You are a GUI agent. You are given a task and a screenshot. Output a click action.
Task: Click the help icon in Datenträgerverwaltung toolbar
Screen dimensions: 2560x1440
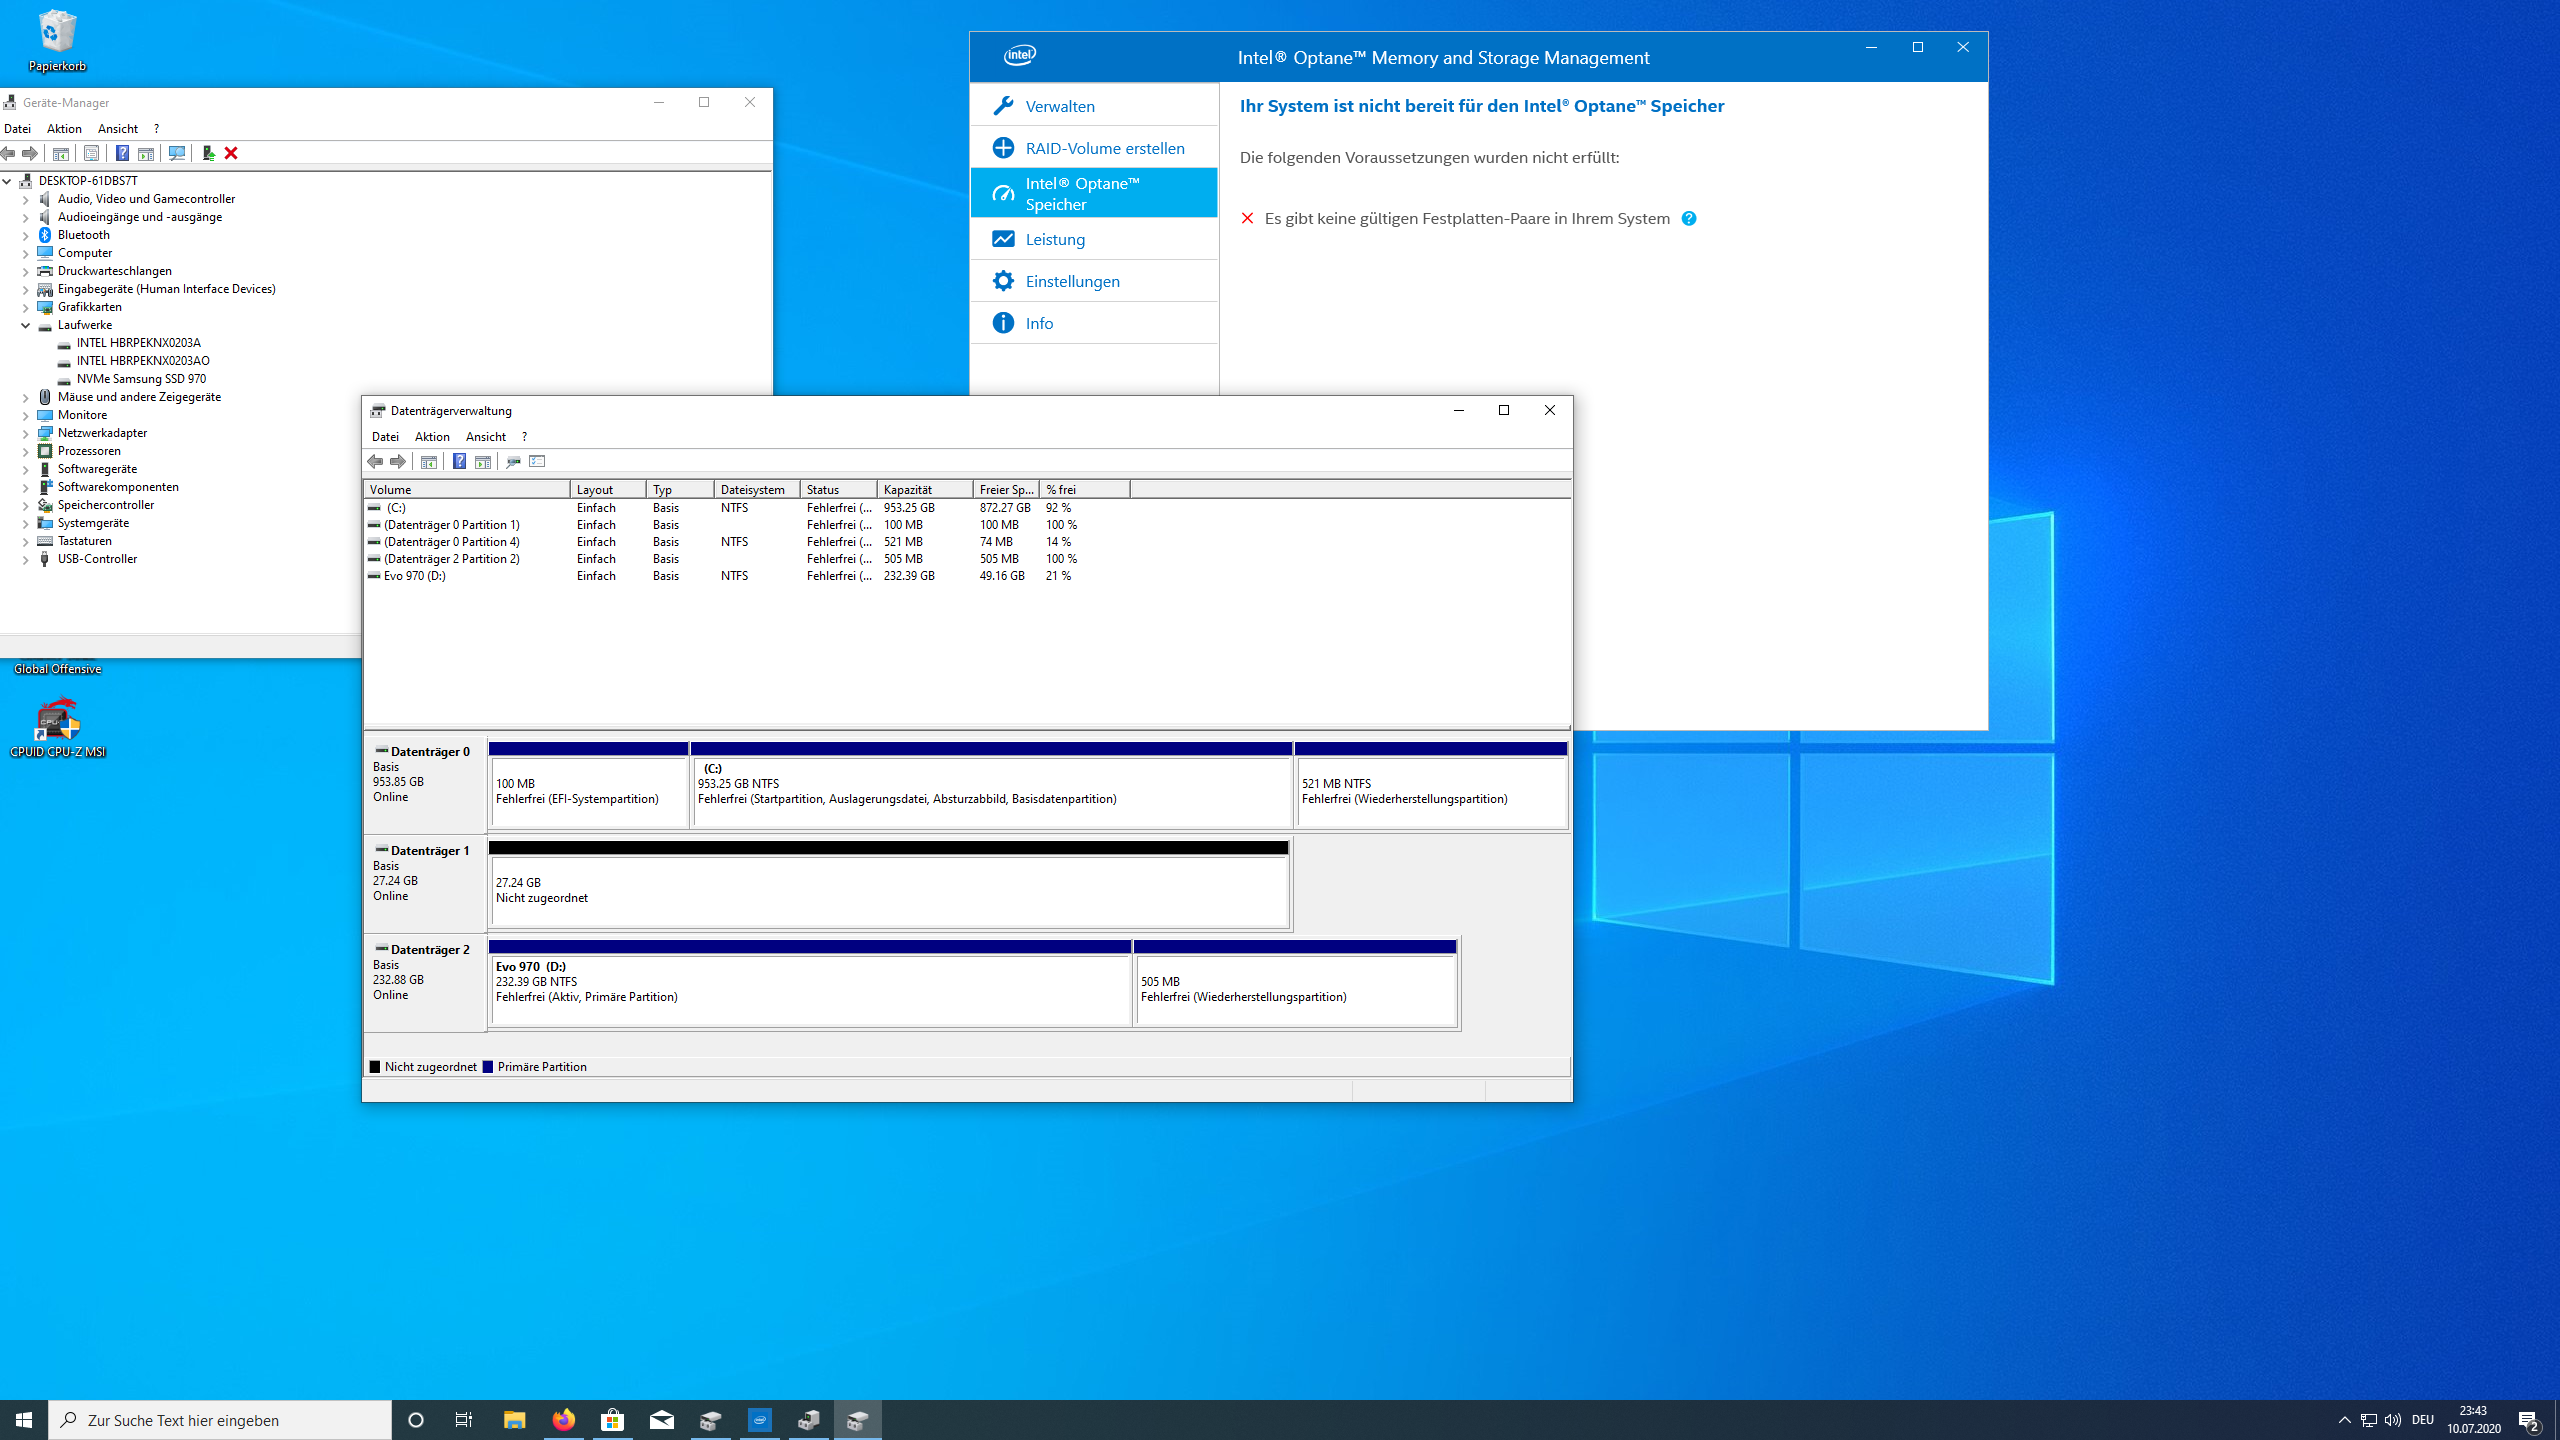[x=459, y=461]
